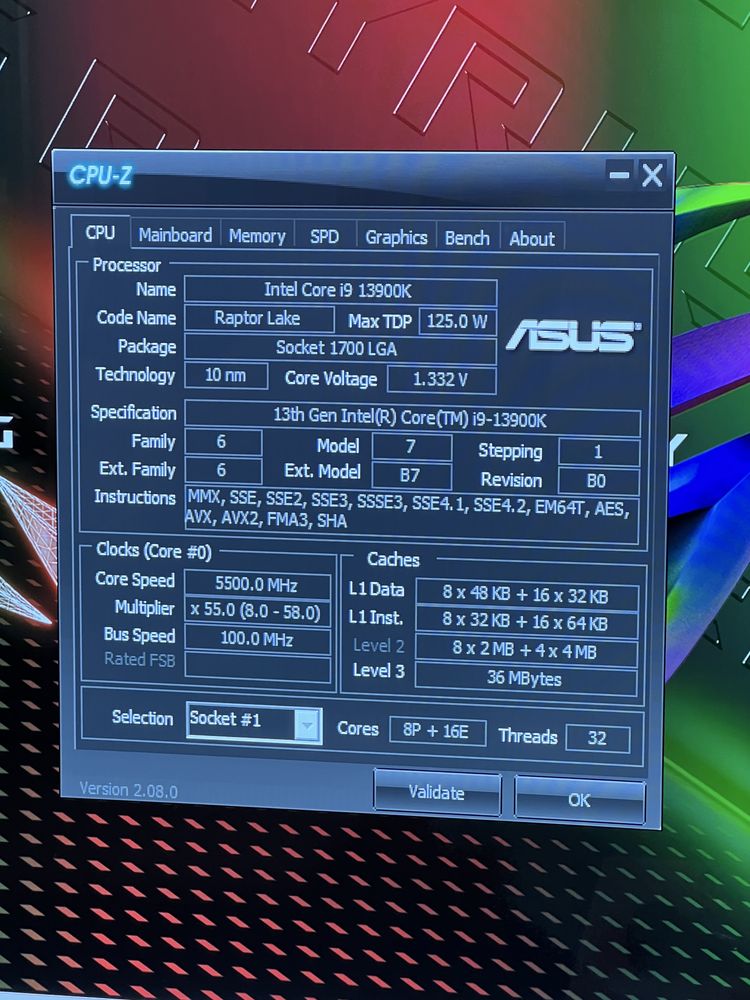Viewport: 750px width, 1000px height.
Task: Click the Ext. Model value B7
Action: (411, 476)
